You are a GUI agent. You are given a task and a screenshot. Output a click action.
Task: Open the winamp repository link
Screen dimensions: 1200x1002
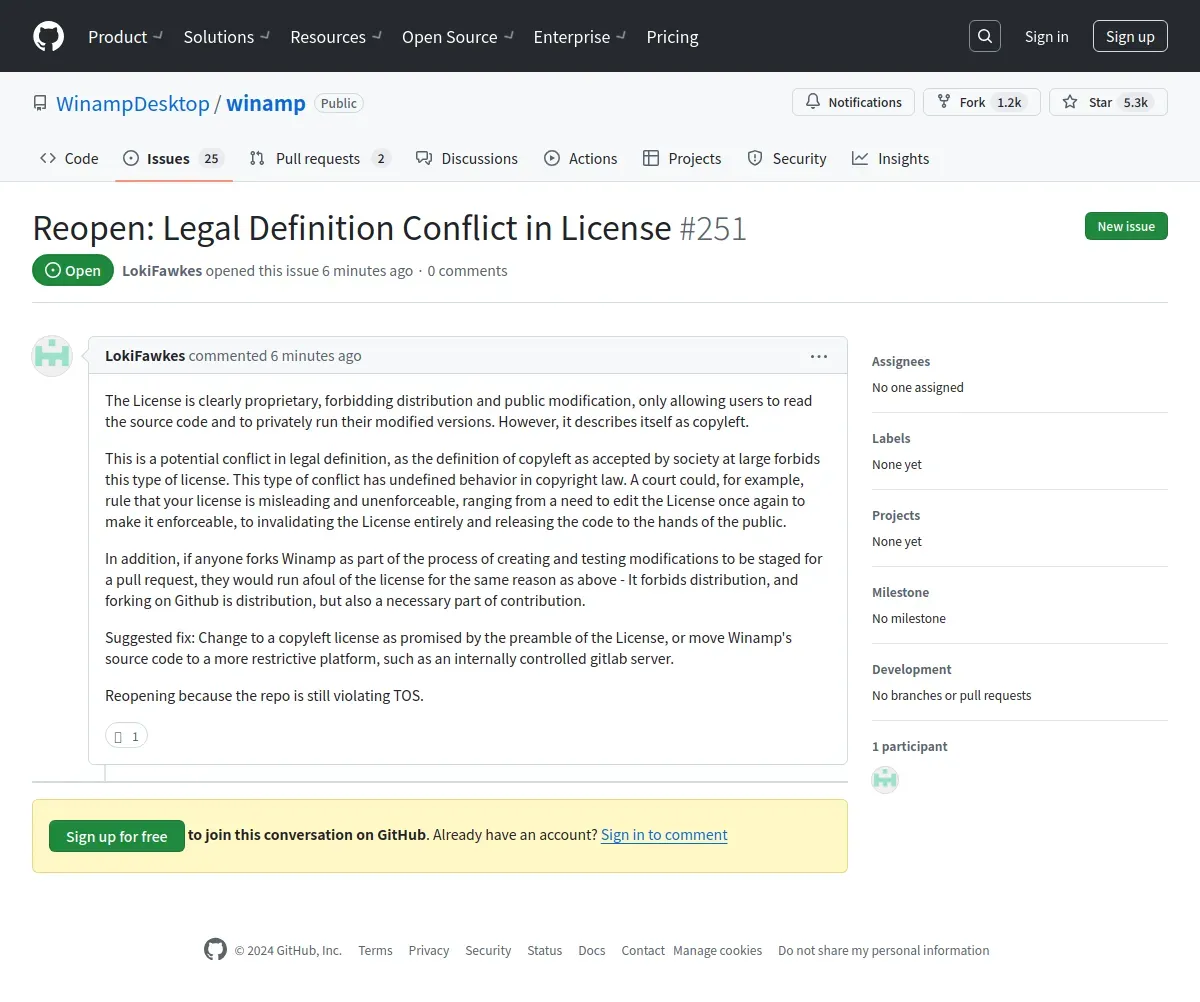266,103
